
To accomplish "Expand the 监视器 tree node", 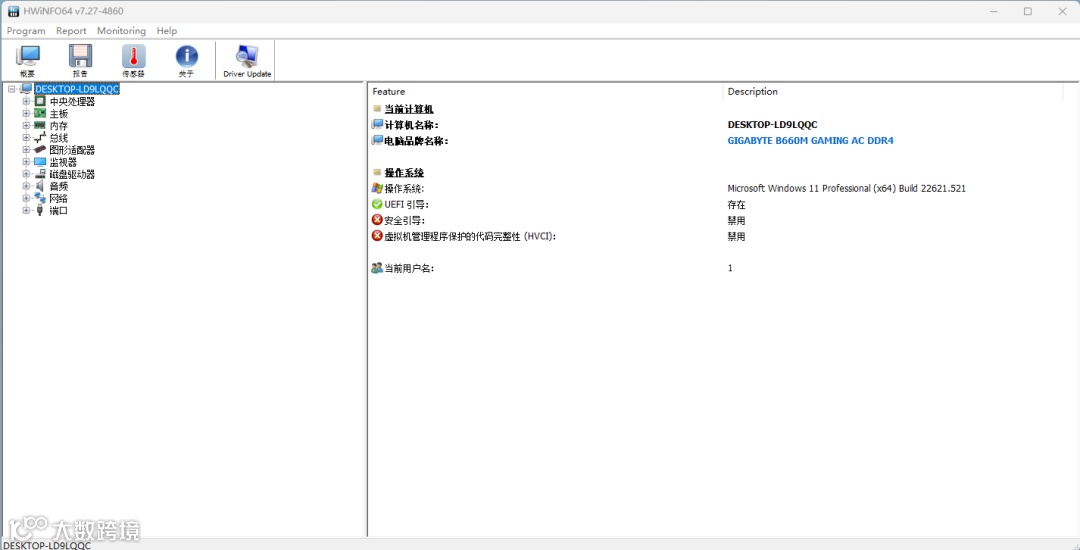I will point(26,162).
